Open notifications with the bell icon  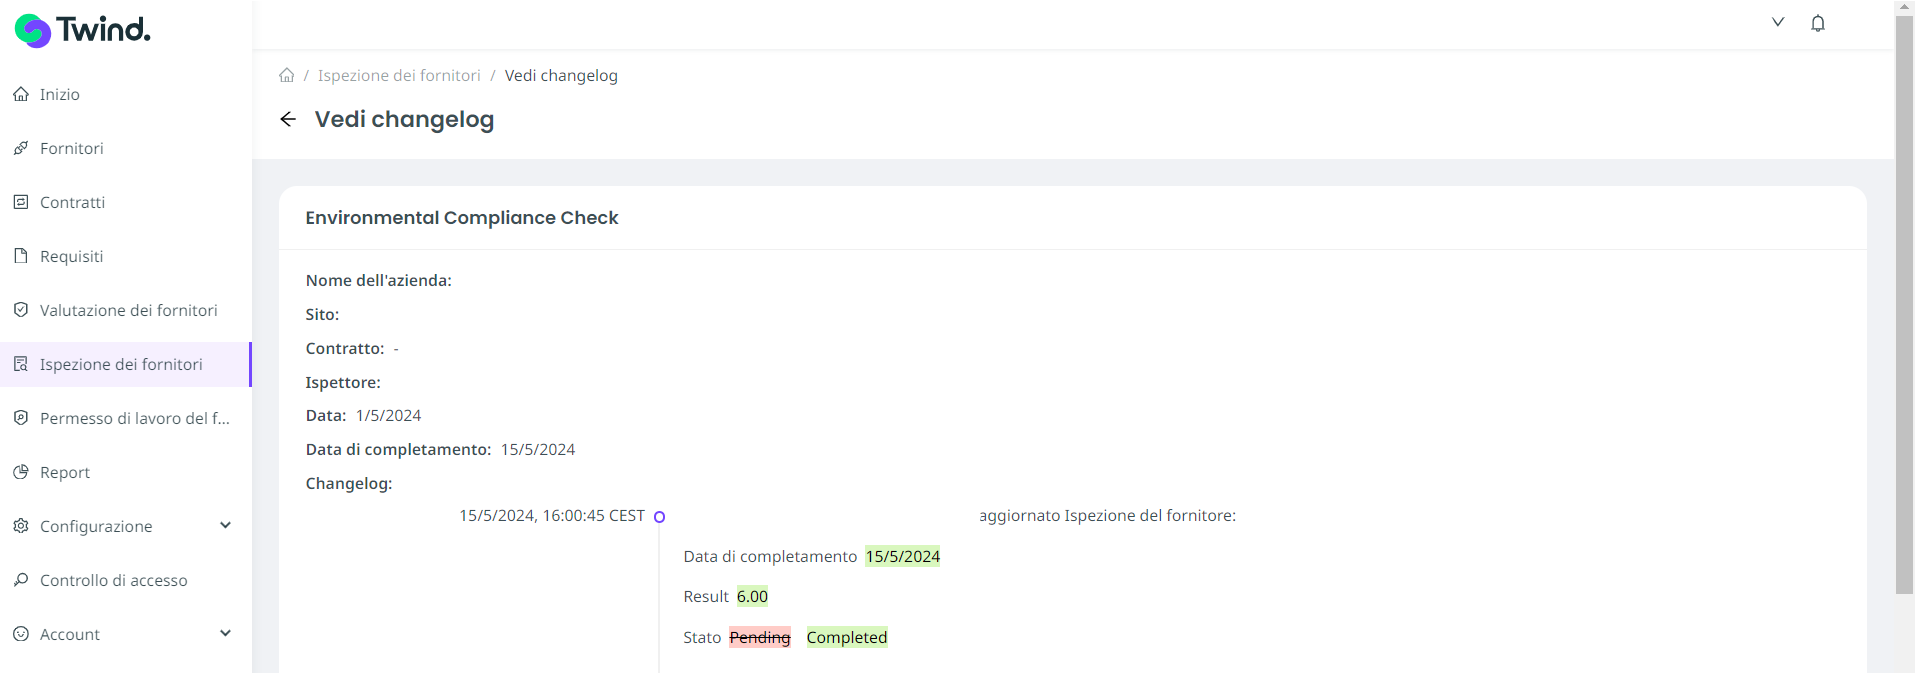click(x=1818, y=23)
